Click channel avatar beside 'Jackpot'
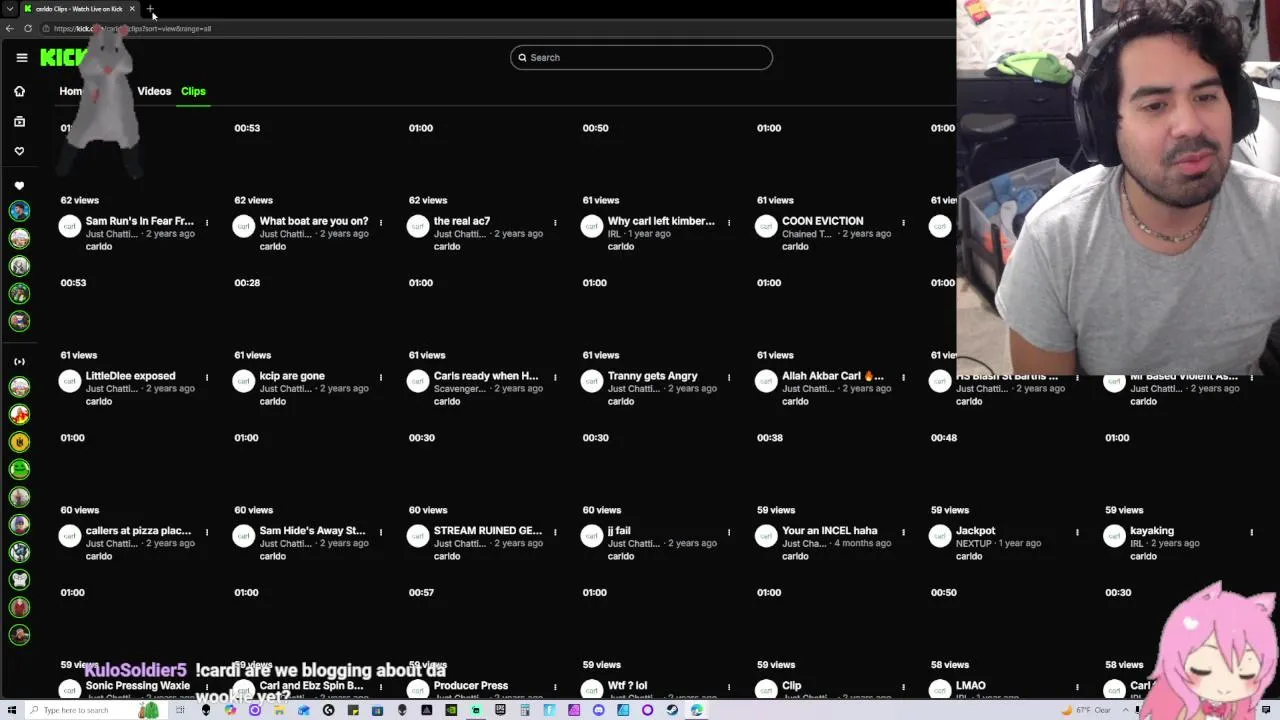This screenshot has width=1280, height=720. [x=939, y=536]
